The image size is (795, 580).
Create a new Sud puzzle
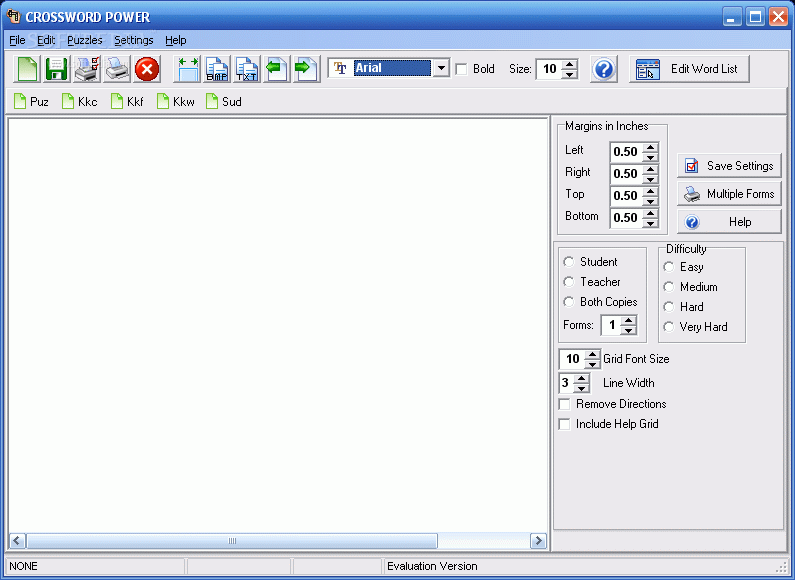(x=224, y=101)
